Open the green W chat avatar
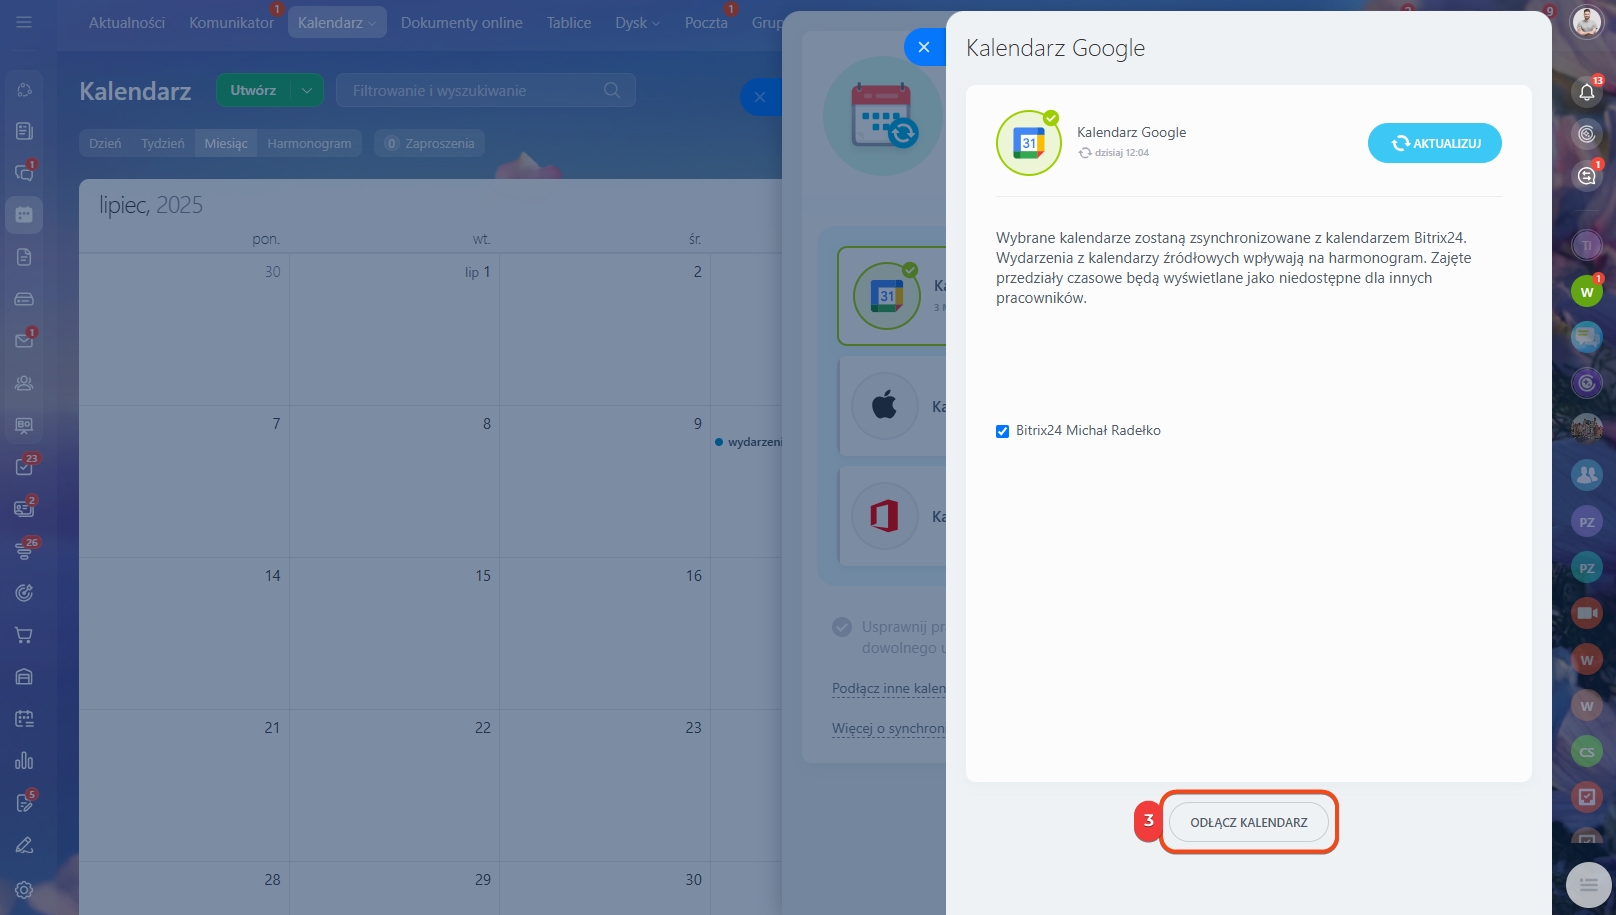This screenshot has height=915, width=1616. pyautogui.click(x=1587, y=292)
